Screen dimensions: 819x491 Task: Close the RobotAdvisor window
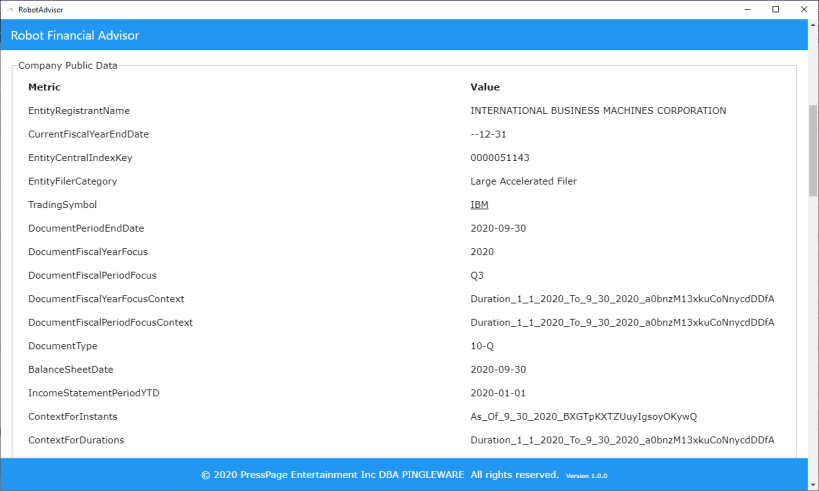pyautogui.click(x=804, y=9)
